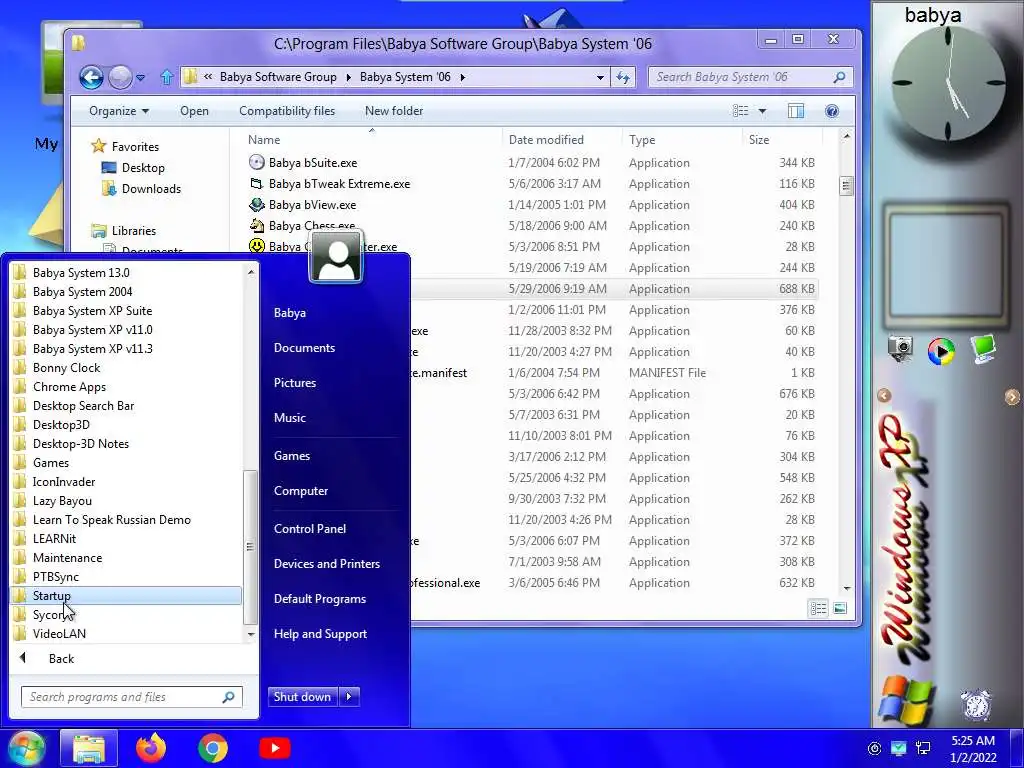Select Babya Chess.exe file icon
This screenshot has height=768, width=1024.
(257, 225)
